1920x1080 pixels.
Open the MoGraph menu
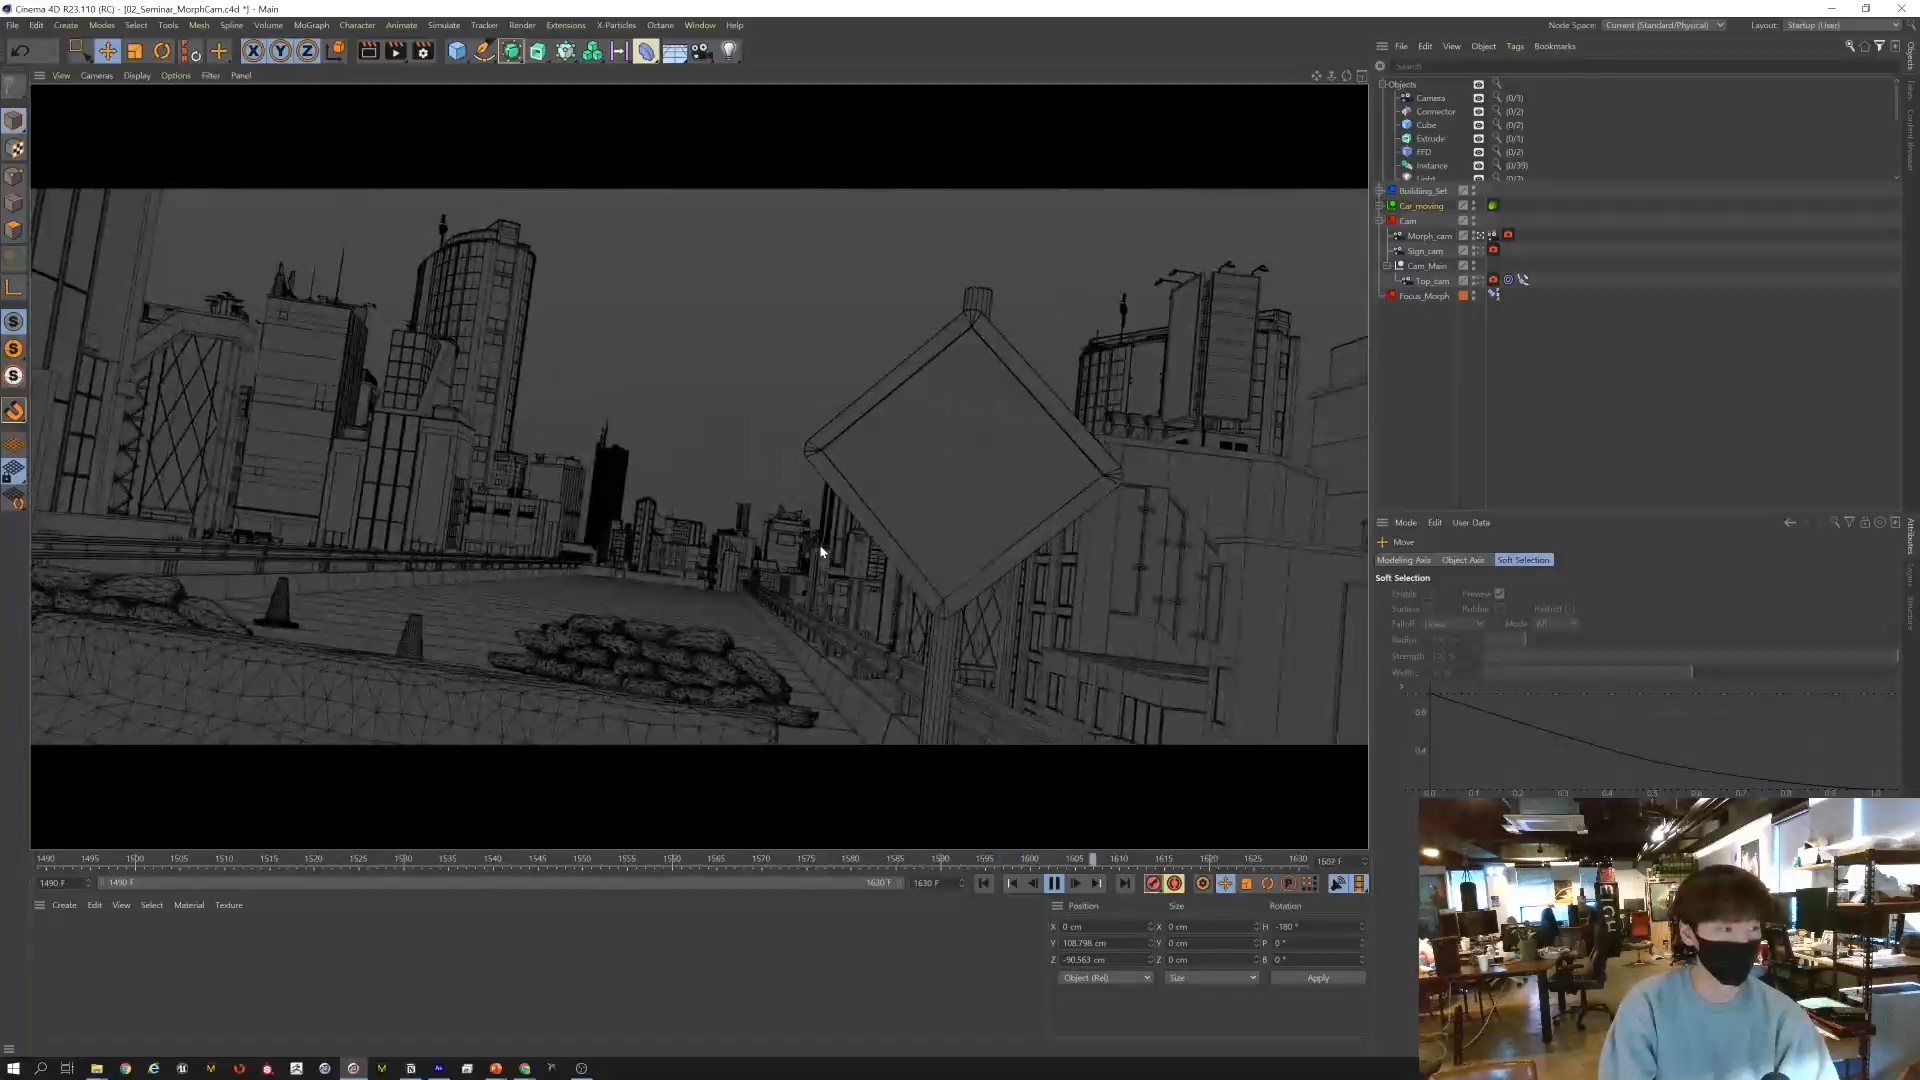[x=311, y=25]
